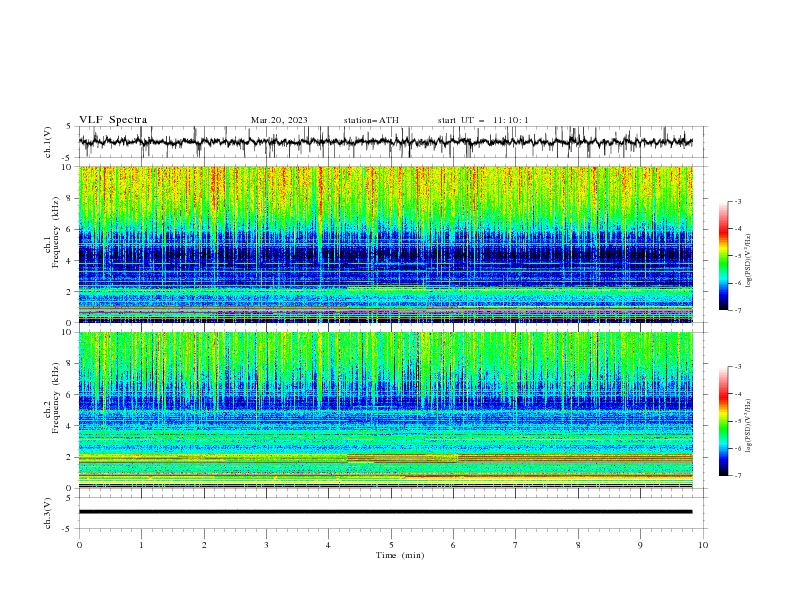
Task: Click the ch.2 frequency tick "2"
Action: [x=70, y=457]
